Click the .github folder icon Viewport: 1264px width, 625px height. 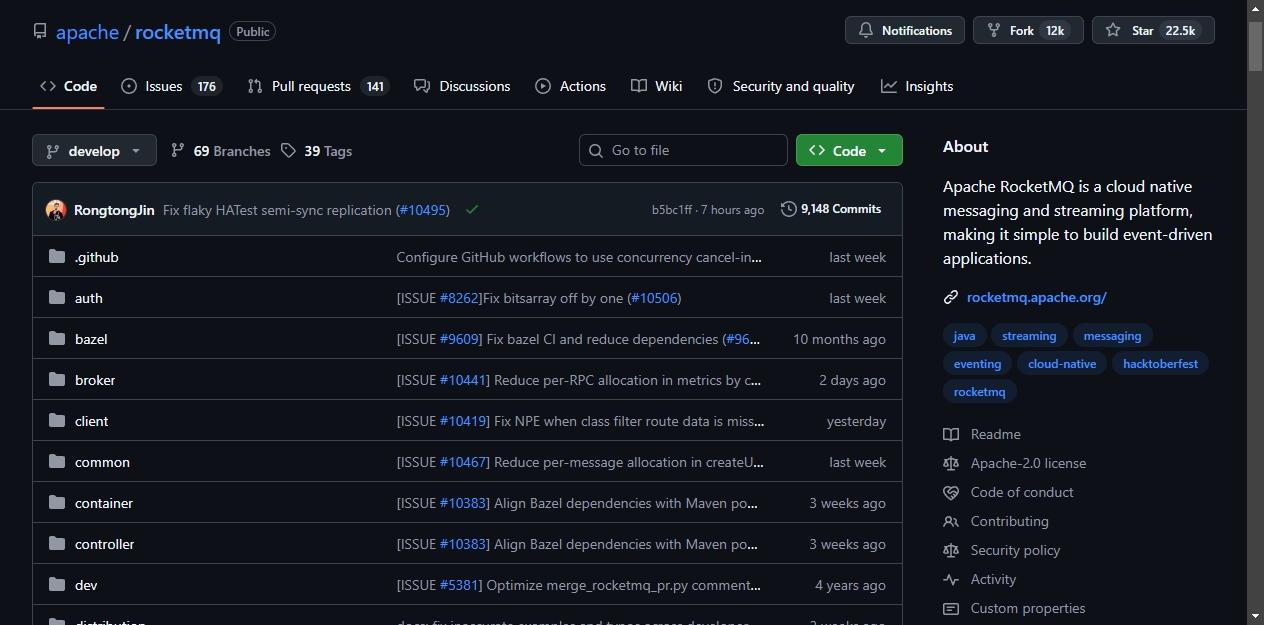[57, 257]
